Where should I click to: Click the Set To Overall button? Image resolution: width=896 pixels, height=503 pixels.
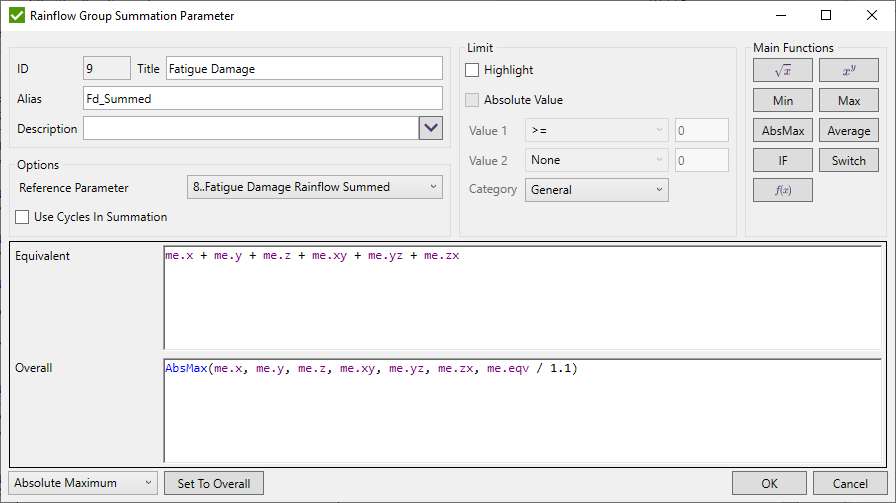[214, 483]
